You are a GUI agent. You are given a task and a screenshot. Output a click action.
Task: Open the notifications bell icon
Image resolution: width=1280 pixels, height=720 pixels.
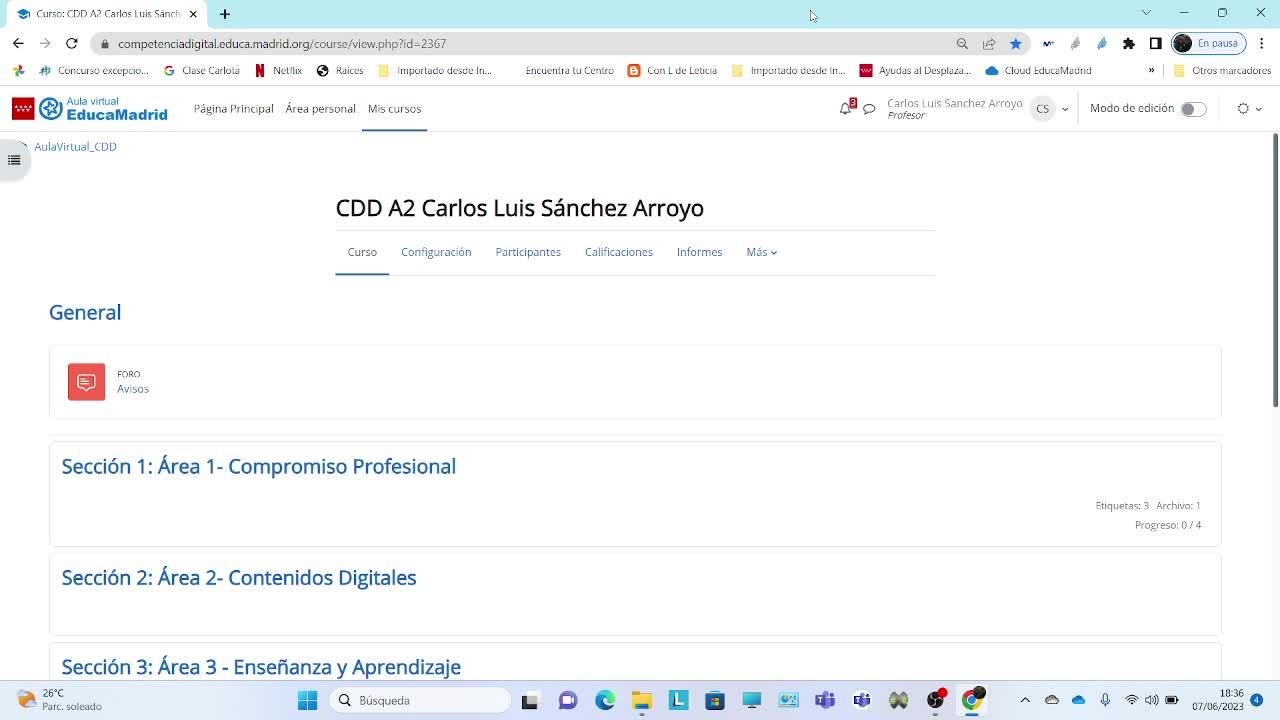(x=846, y=108)
